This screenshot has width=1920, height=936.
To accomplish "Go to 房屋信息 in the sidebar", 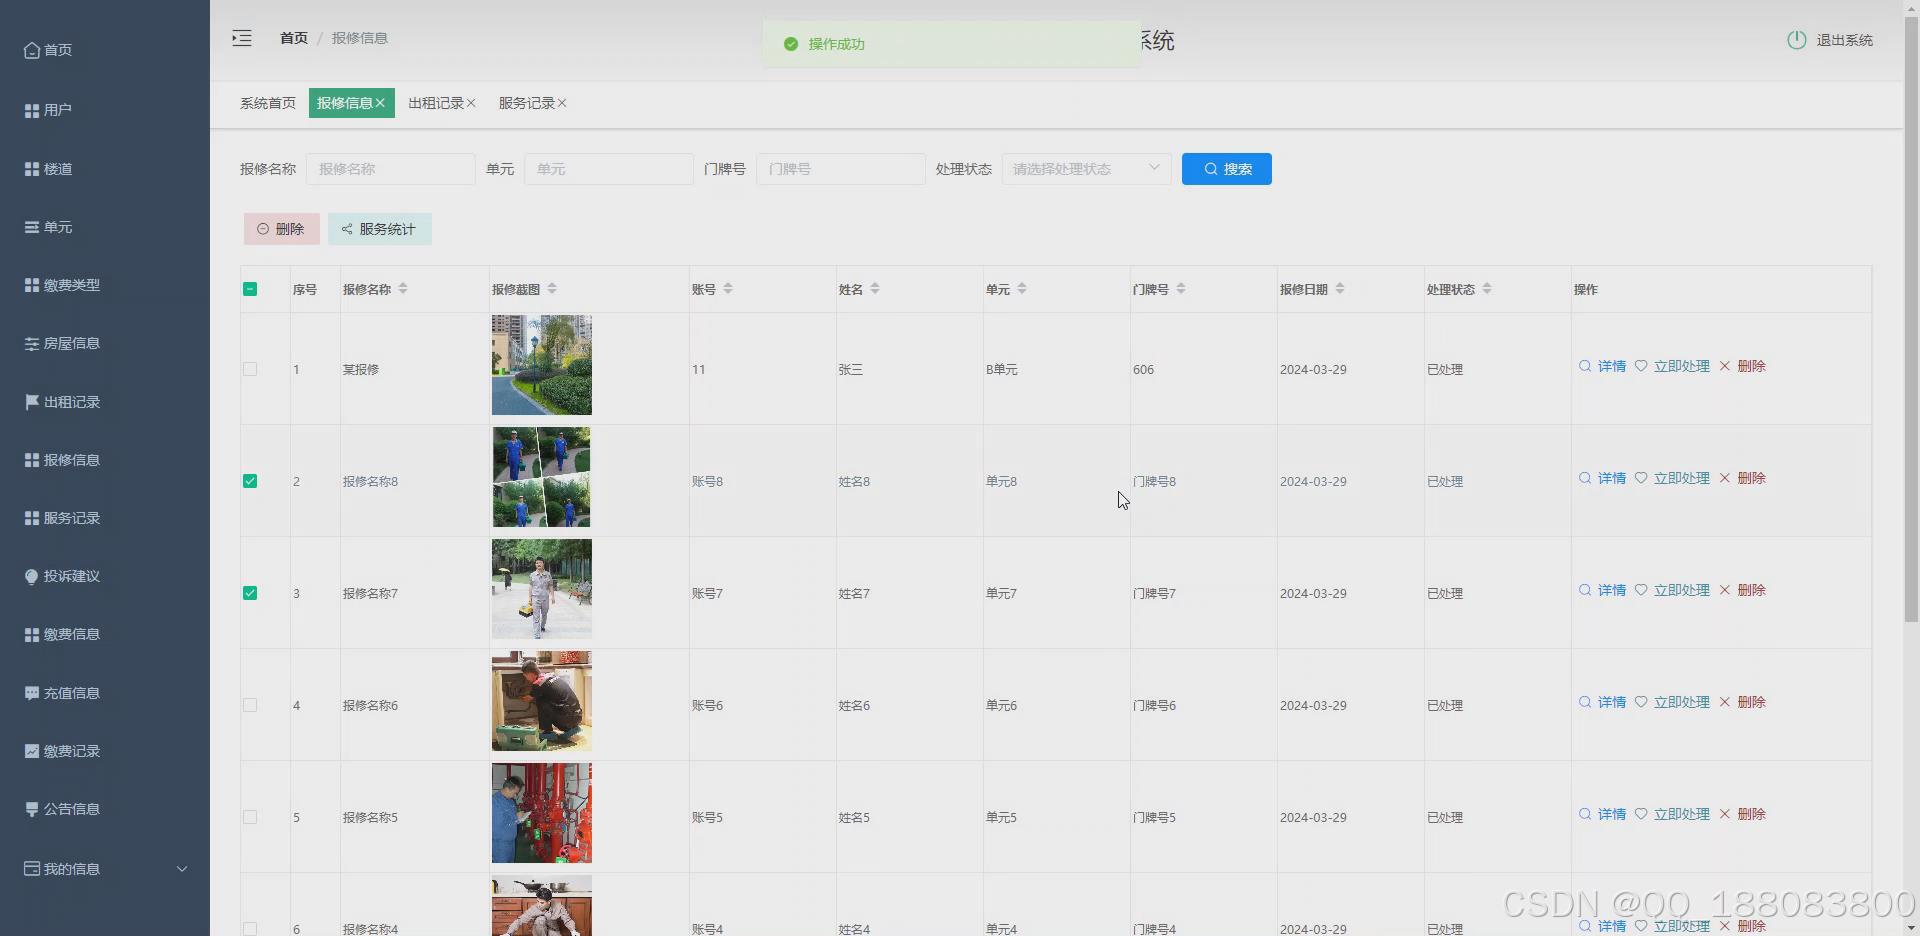I will click(70, 343).
